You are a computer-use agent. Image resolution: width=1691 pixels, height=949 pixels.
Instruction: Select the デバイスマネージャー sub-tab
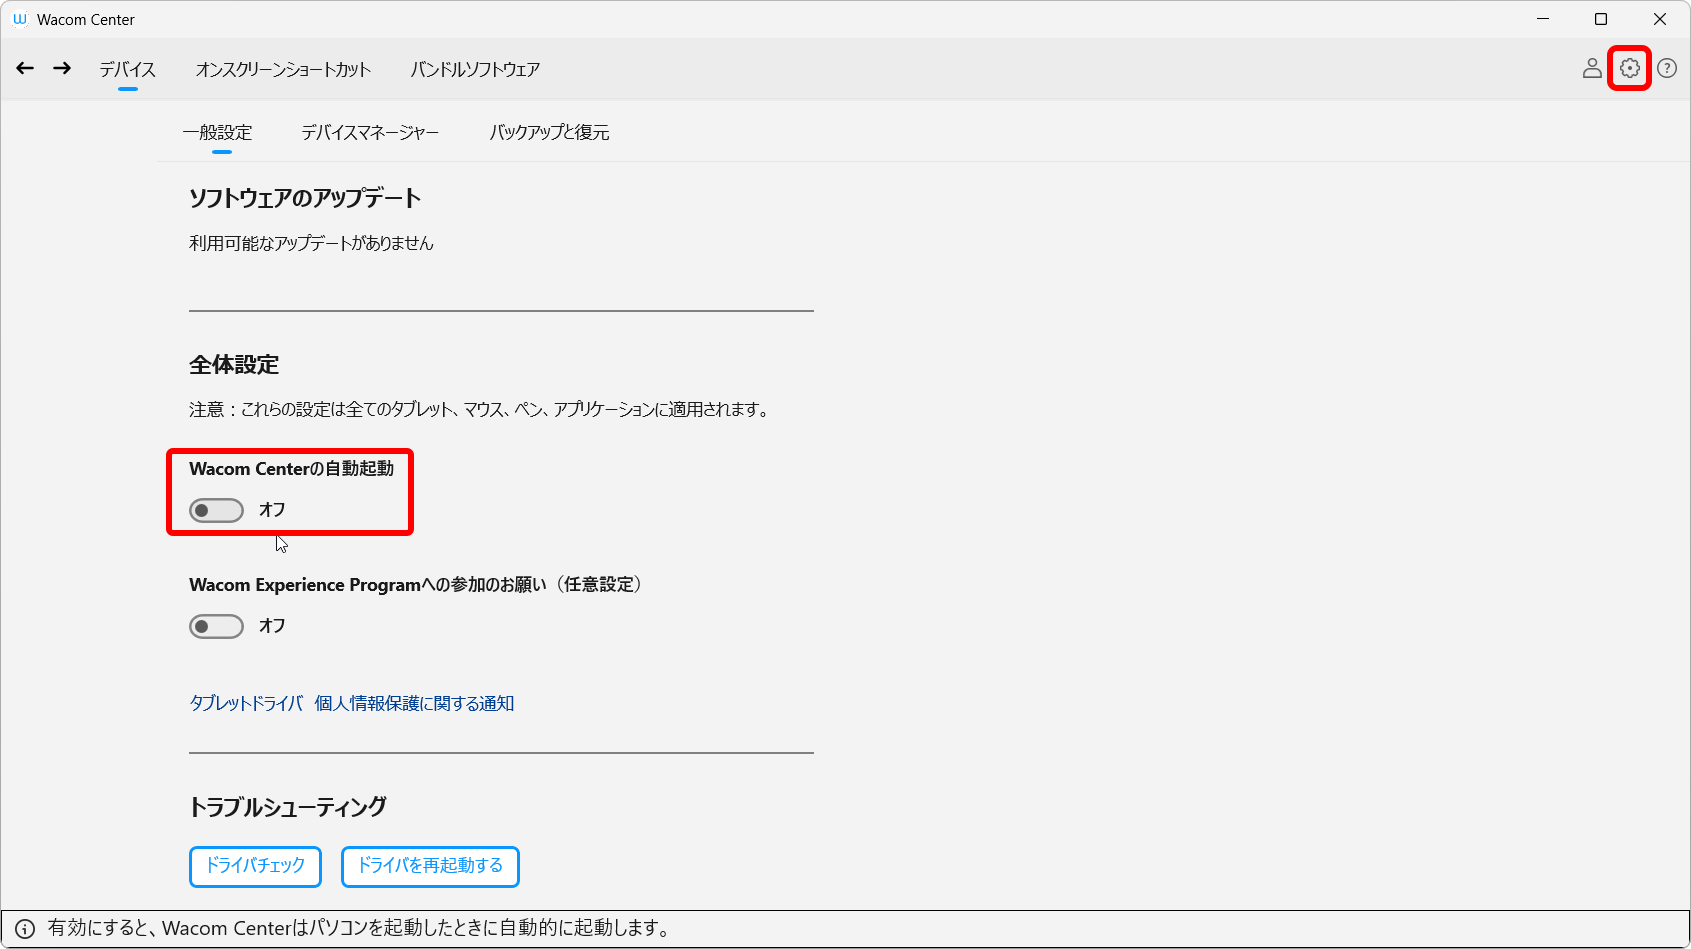[x=370, y=132]
